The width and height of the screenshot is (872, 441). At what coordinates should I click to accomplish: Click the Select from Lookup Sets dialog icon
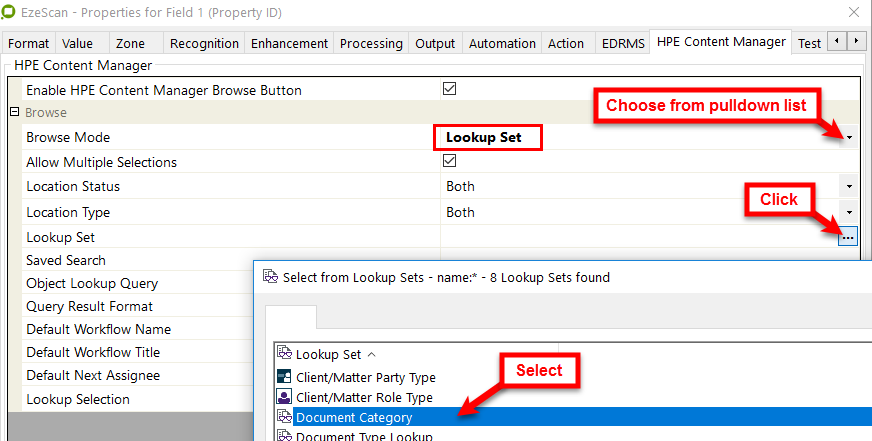270,277
